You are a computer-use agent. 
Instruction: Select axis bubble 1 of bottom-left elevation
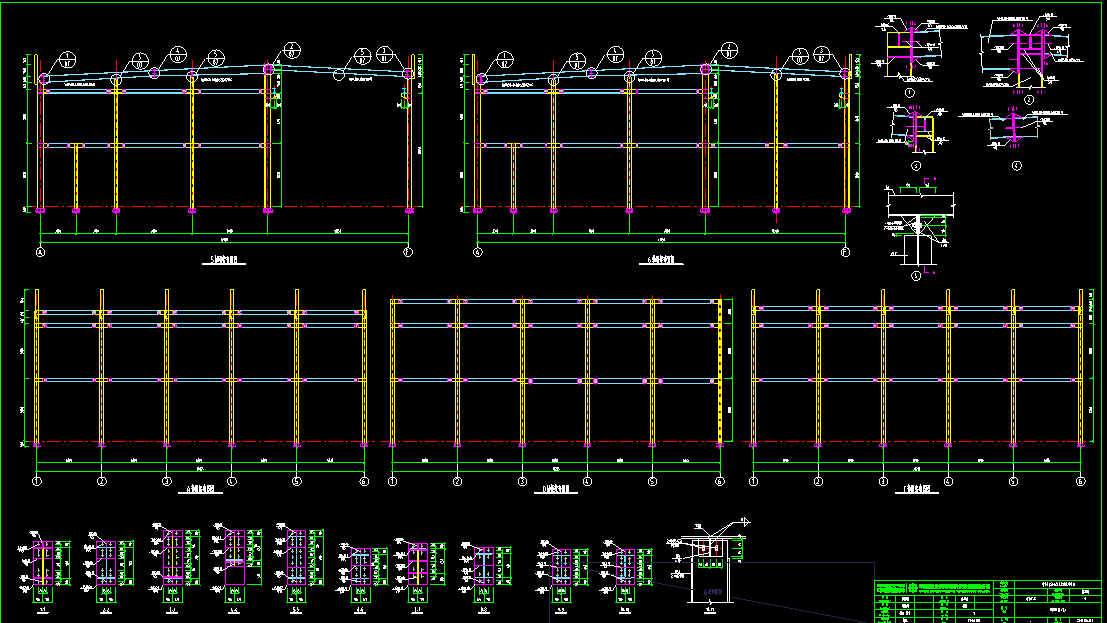(x=37, y=481)
